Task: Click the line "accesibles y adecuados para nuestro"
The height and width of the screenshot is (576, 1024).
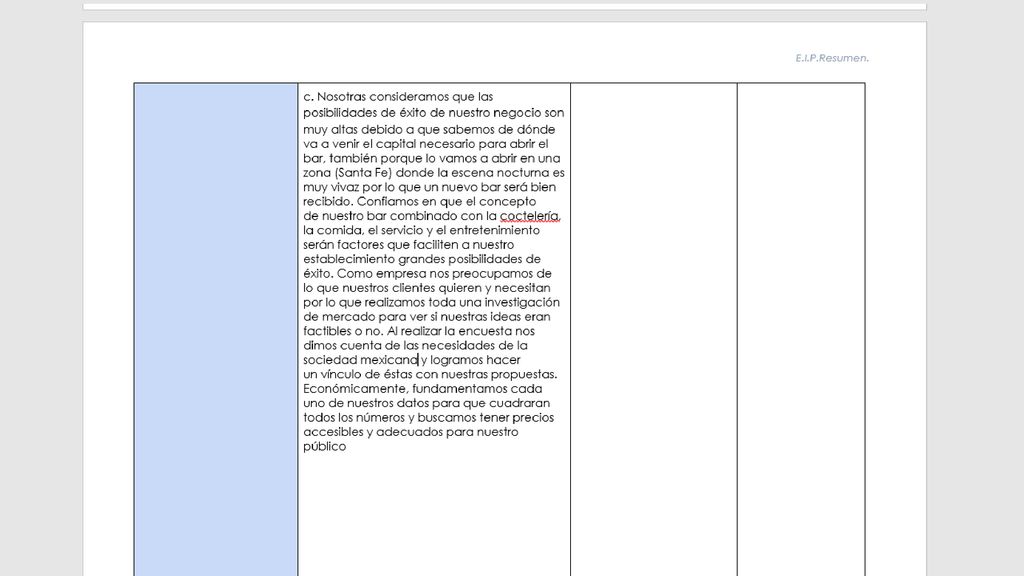Action: click(x=411, y=432)
